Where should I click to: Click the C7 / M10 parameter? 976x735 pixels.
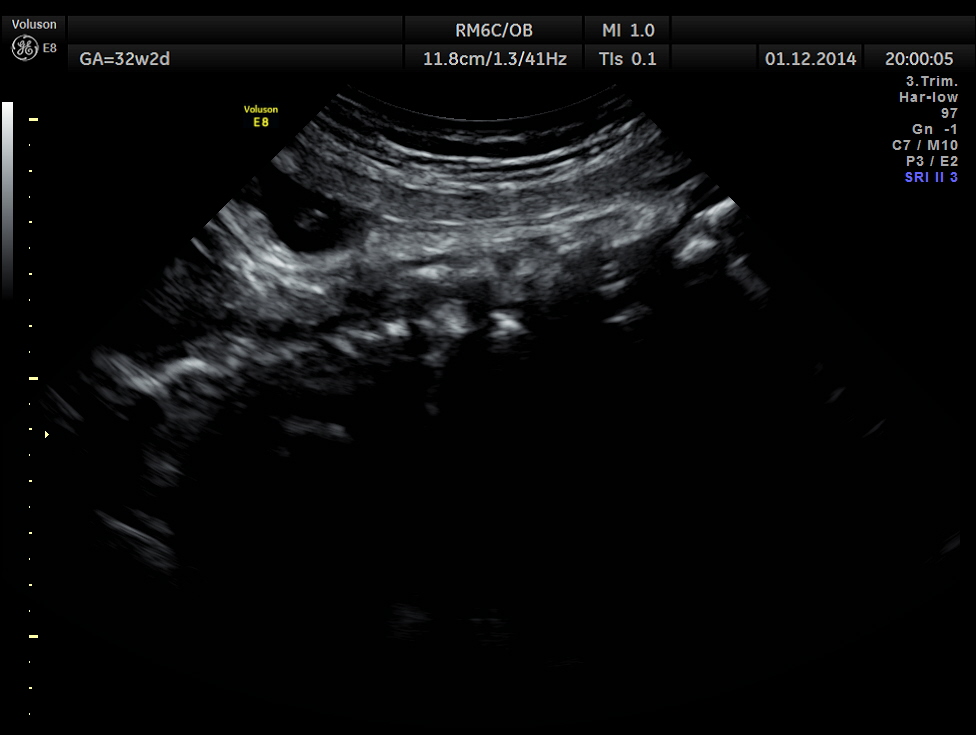click(x=925, y=145)
